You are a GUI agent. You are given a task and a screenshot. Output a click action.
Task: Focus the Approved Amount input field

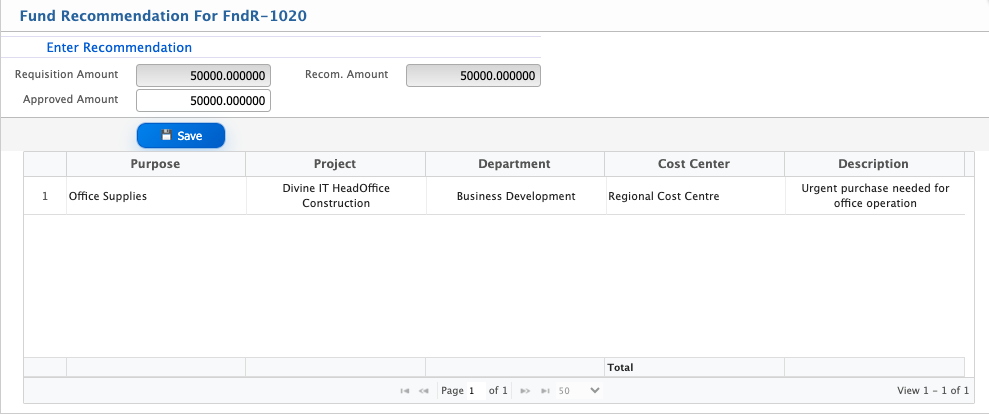coord(203,100)
